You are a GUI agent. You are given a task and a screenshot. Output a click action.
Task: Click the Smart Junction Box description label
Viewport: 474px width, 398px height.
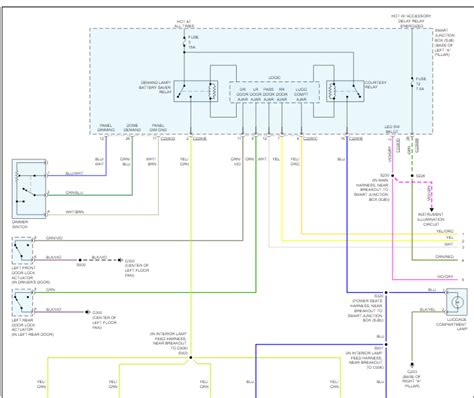click(x=445, y=42)
